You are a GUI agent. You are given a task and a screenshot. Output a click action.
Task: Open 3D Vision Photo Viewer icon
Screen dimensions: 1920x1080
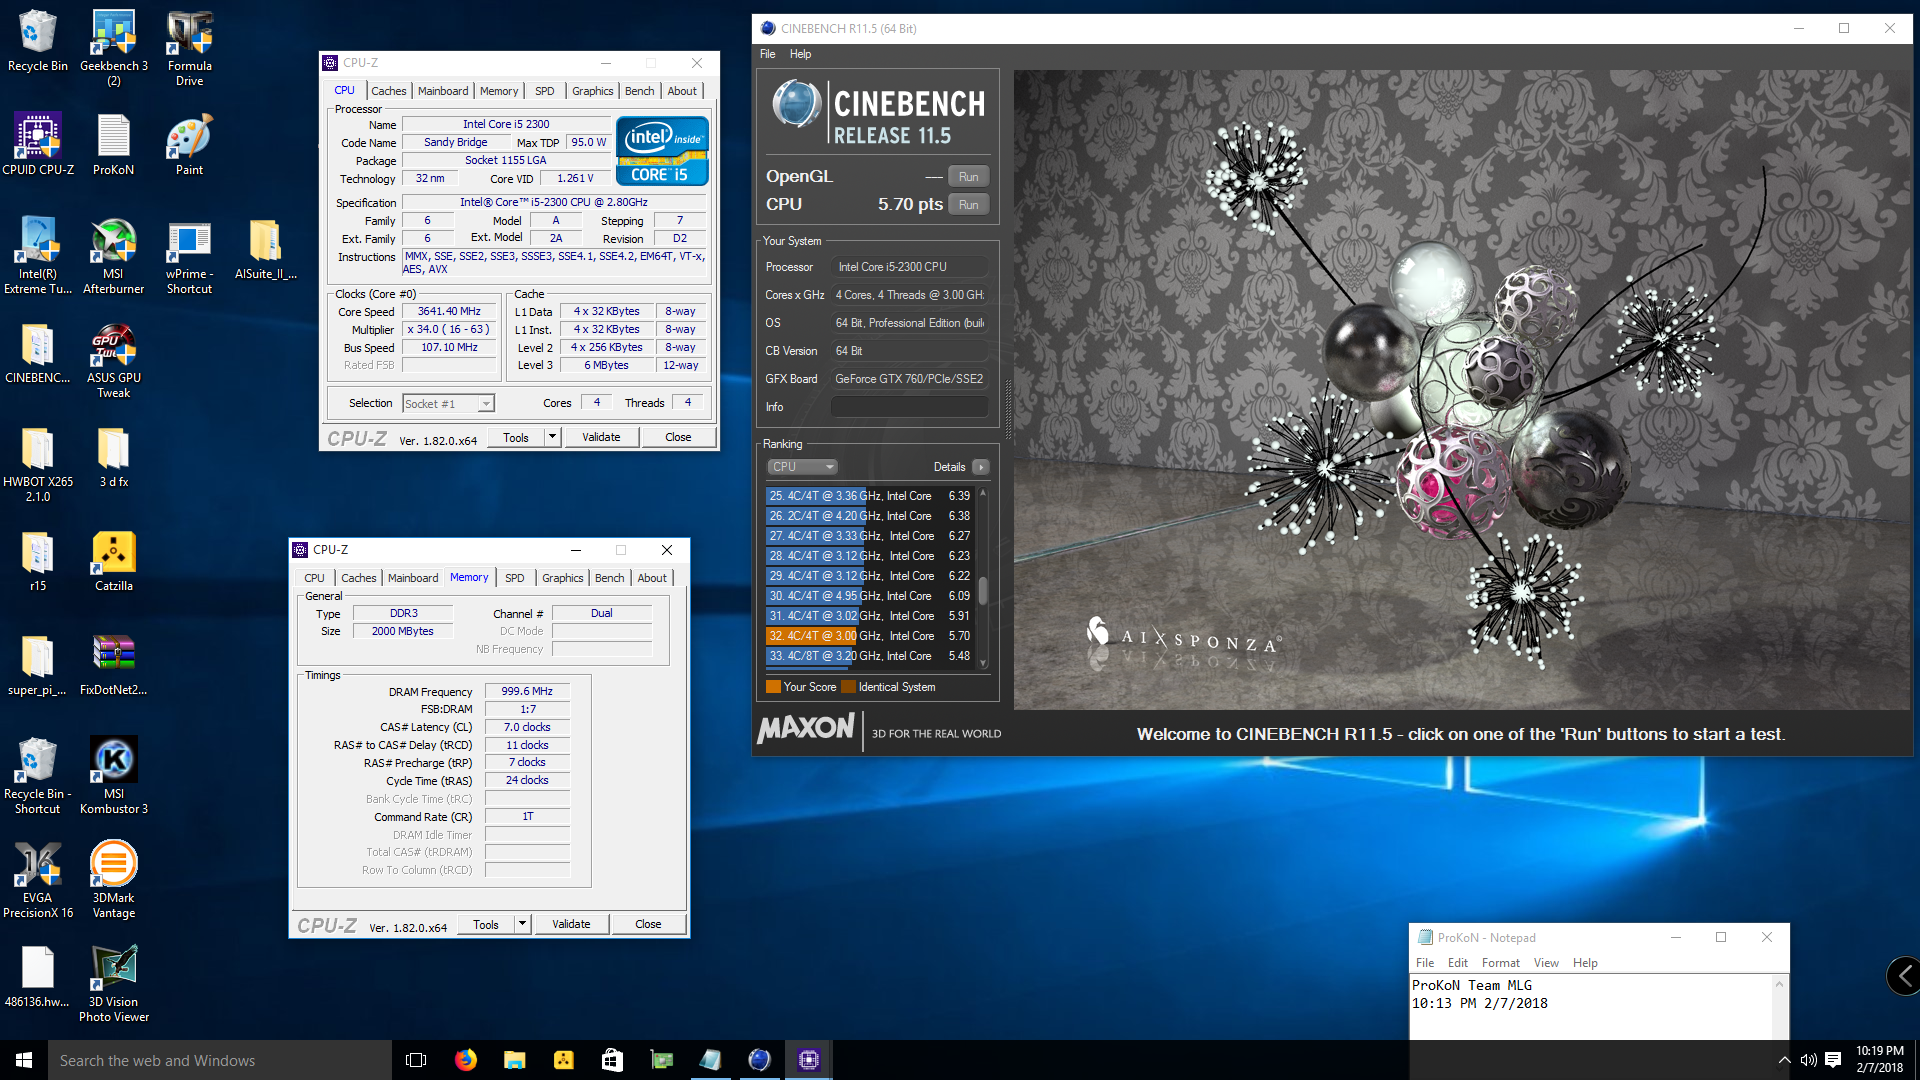113,984
